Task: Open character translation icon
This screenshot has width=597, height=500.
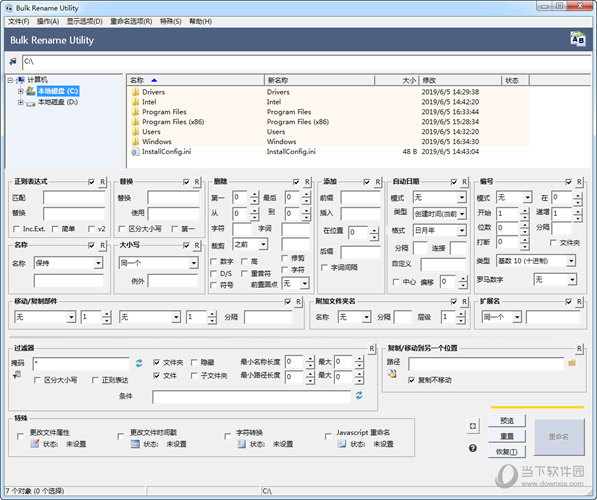Action: tap(241, 444)
